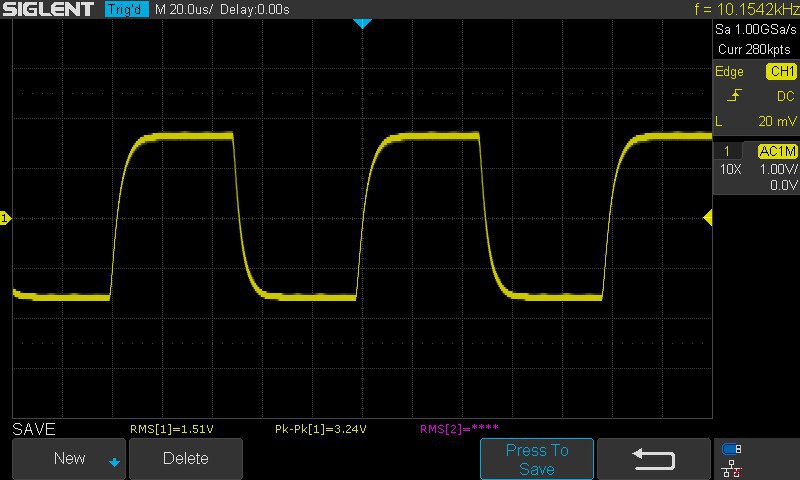Image resolution: width=800 pixels, height=480 pixels.
Task: Click the rising edge slope icon
Action: coord(734,95)
